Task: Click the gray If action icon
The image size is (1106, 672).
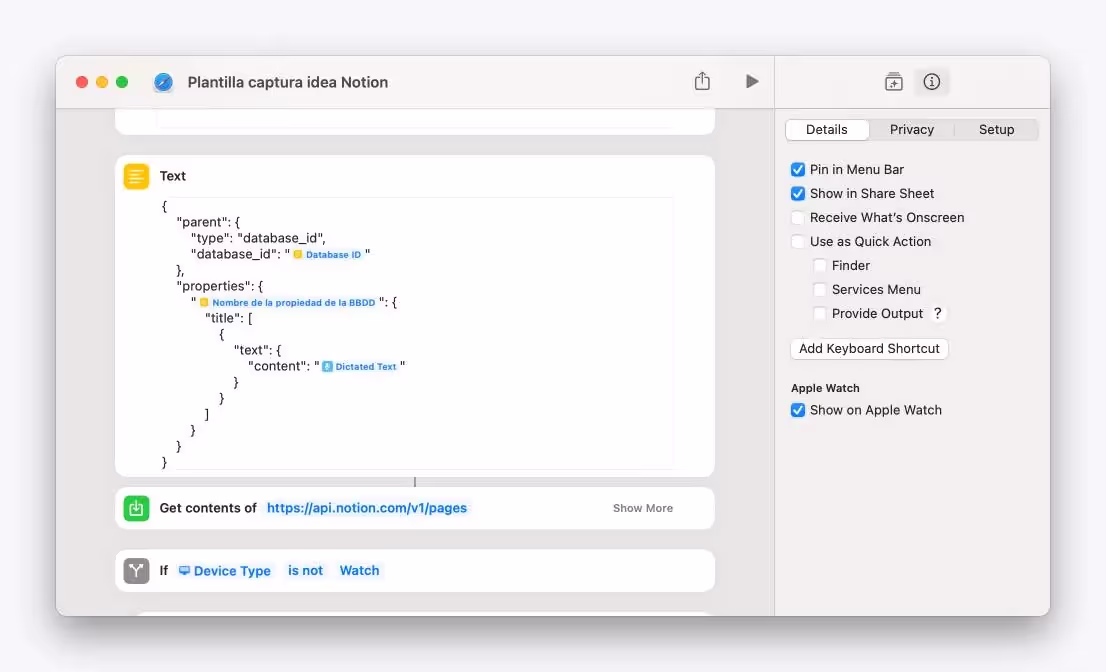Action: coord(136,570)
